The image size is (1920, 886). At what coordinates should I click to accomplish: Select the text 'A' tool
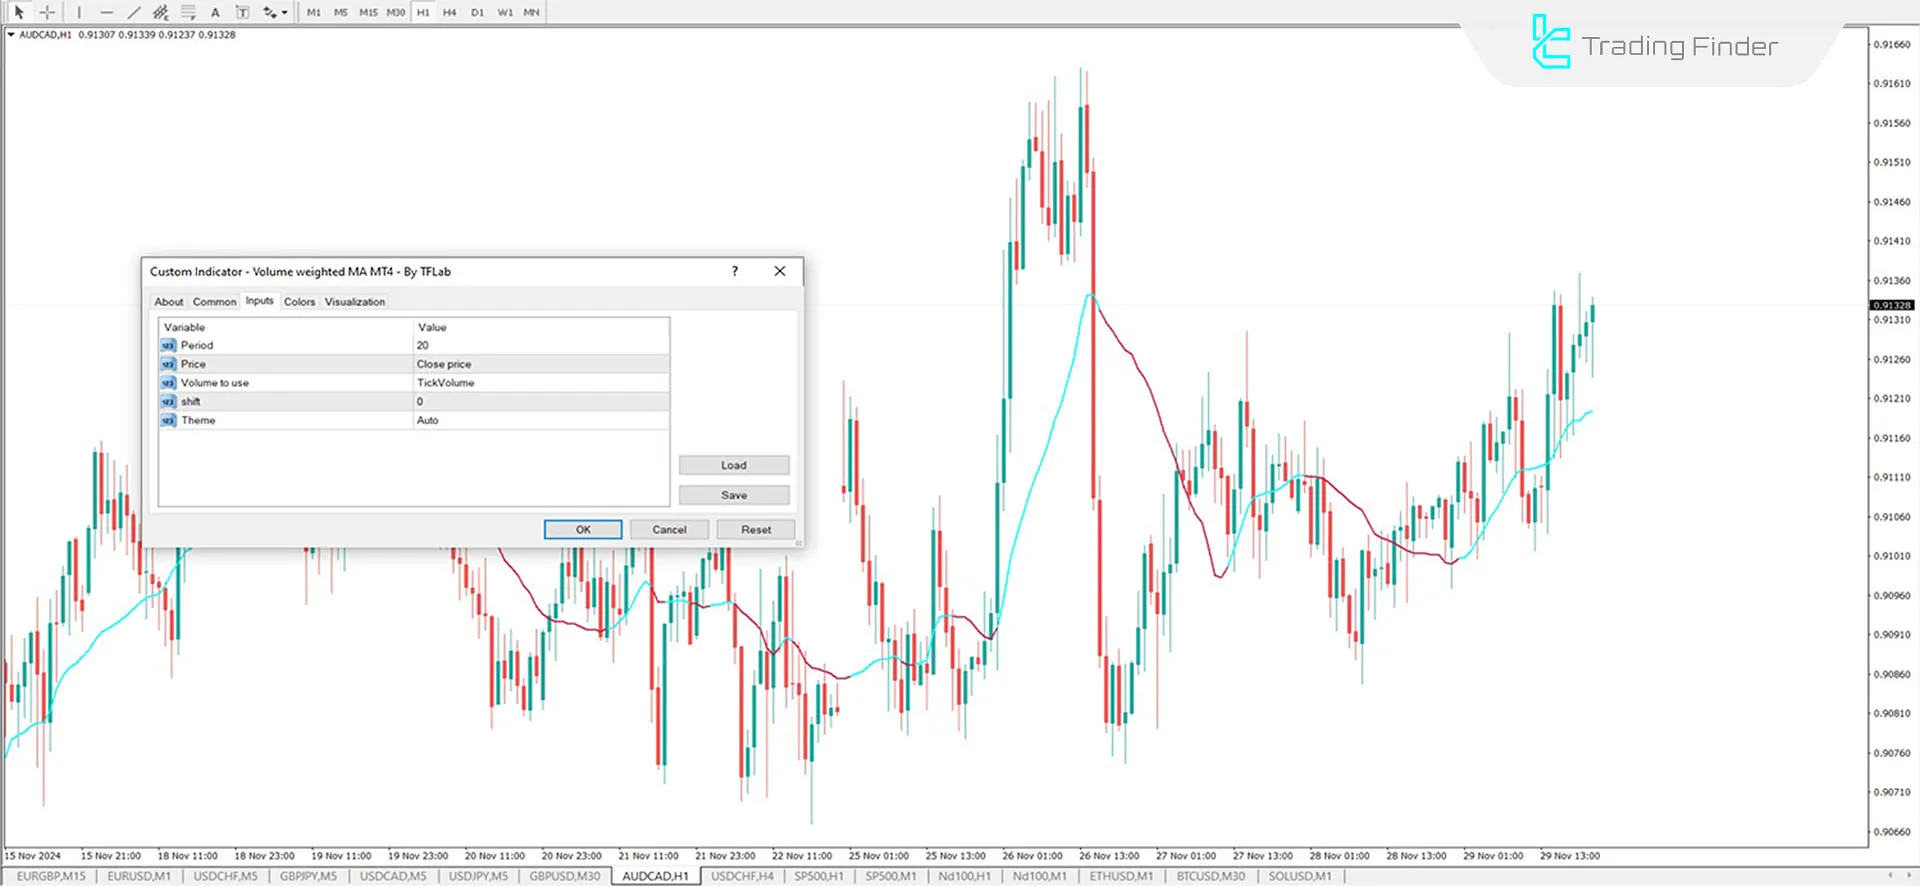click(x=215, y=13)
